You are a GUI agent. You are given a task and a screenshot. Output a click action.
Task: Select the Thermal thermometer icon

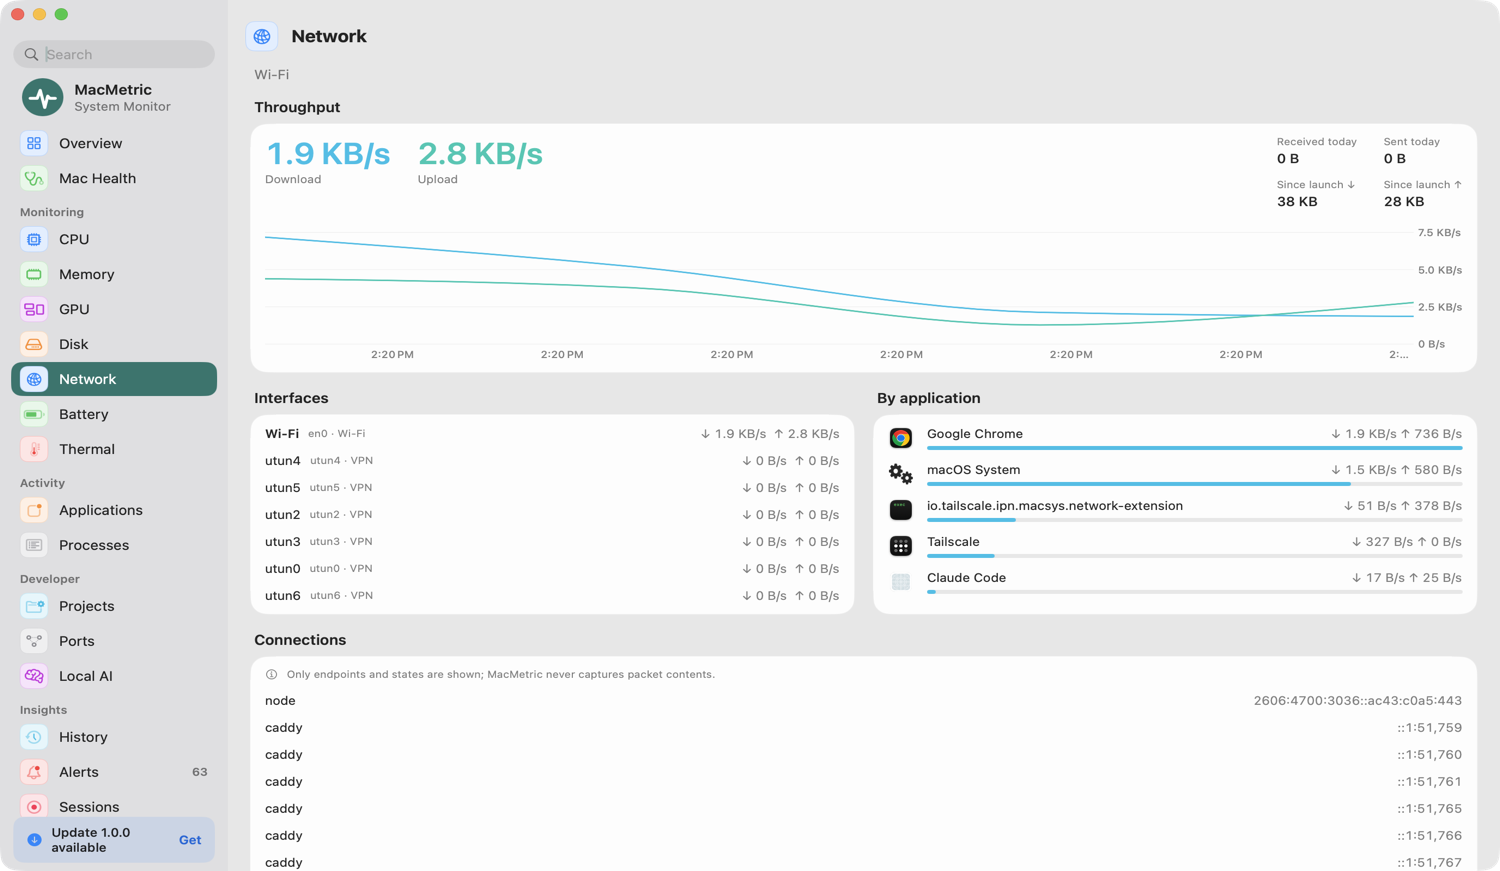[x=34, y=449]
